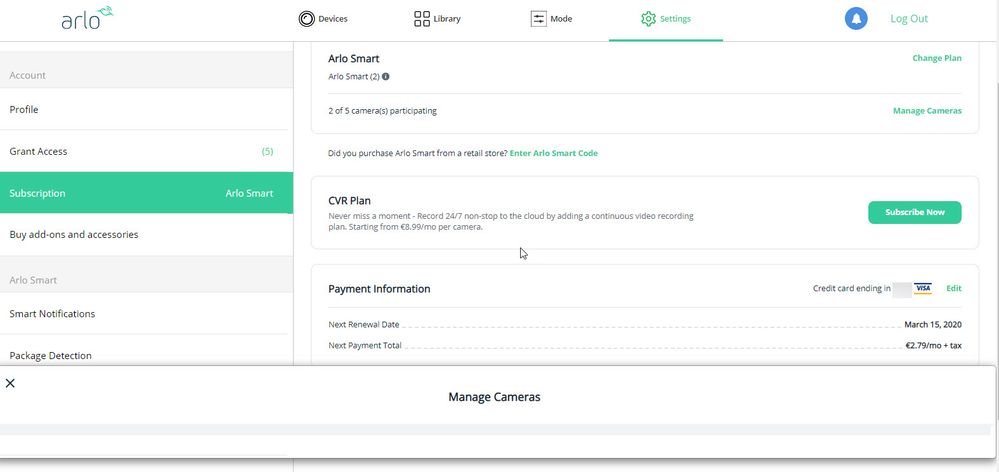
Task: Click the Manage Cameras dialog title
Action: click(494, 397)
